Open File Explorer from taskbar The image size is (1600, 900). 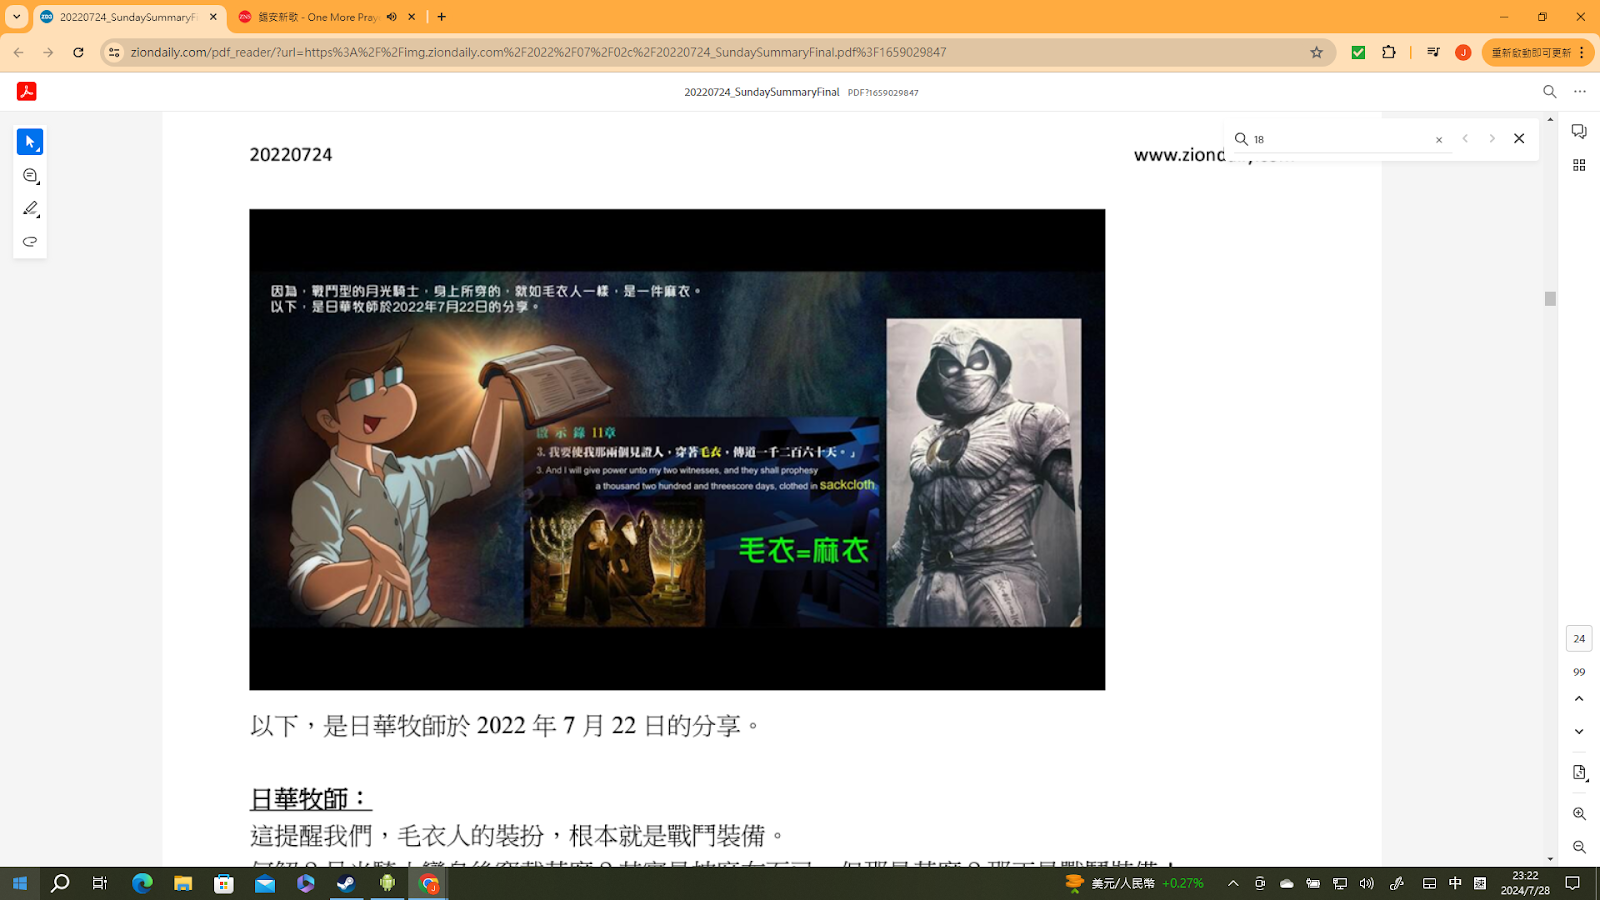[x=183, y=883]
